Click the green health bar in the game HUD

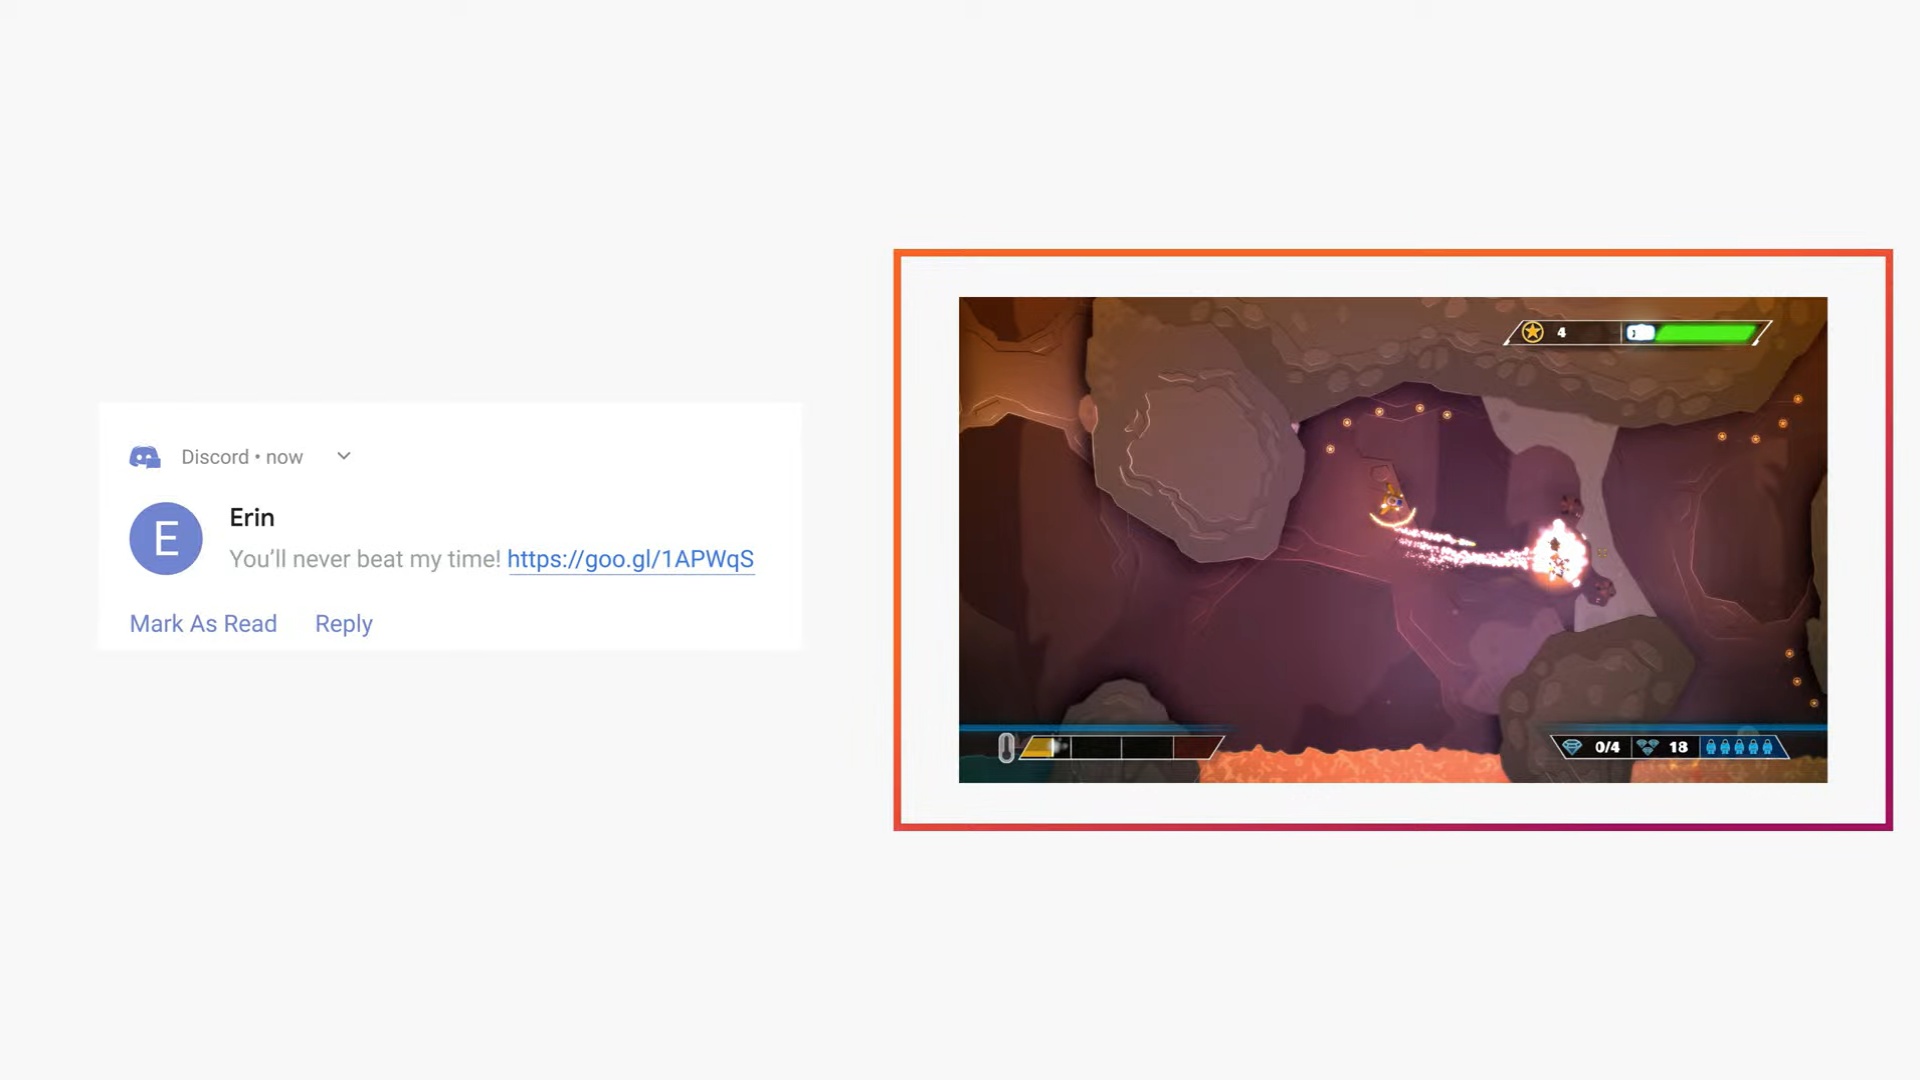click(1706, 333)
